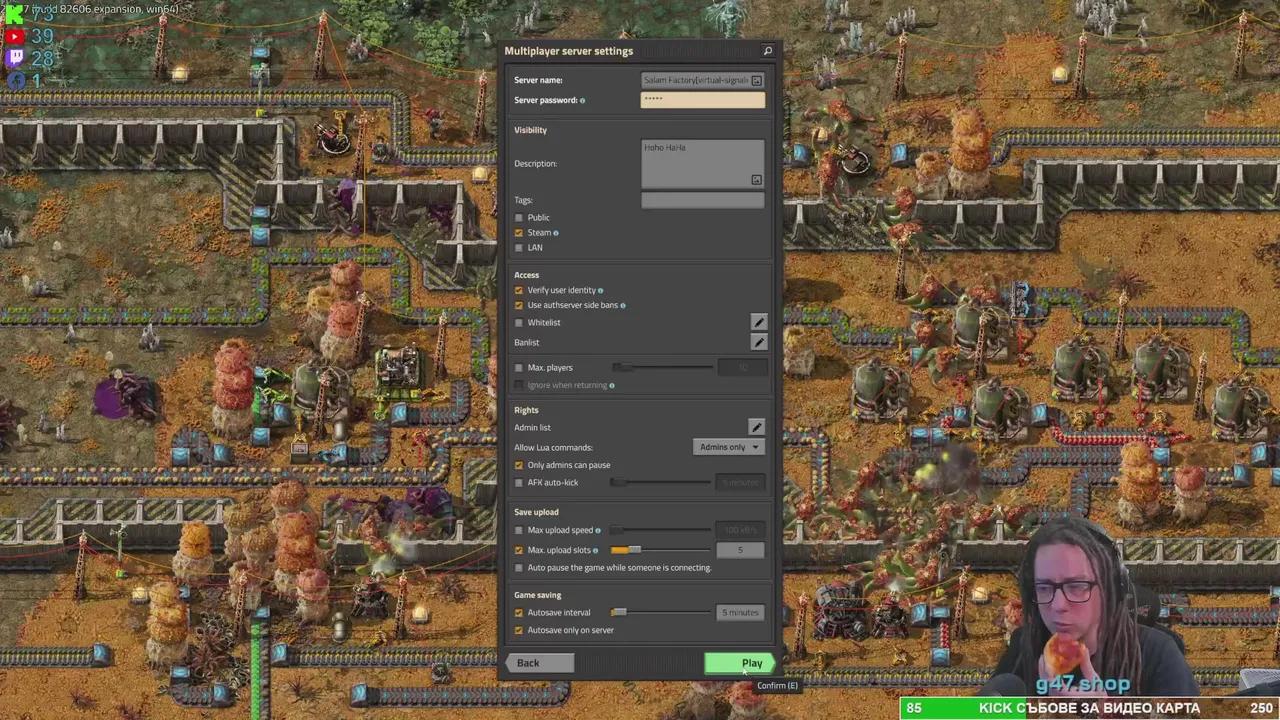Enable AFK auto-kick checkbox
This screenshot has height=720, width=1280.
[x=519, y=482]
